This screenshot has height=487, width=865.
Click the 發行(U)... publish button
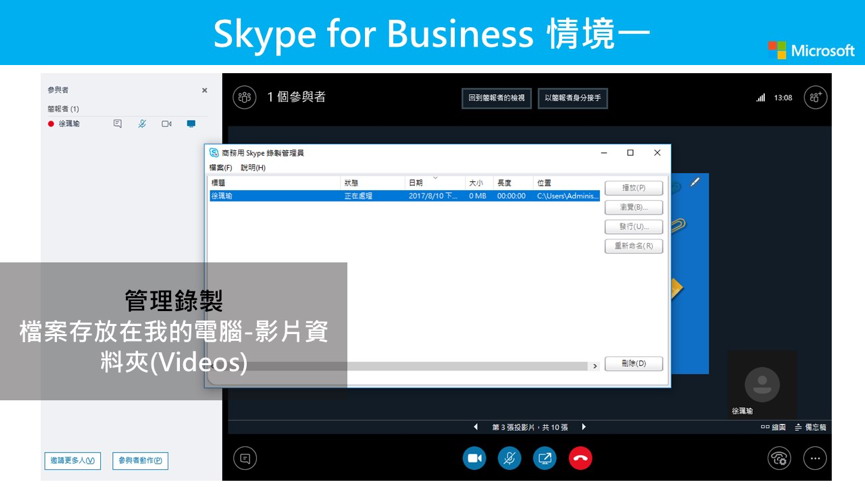coord(634,227)
